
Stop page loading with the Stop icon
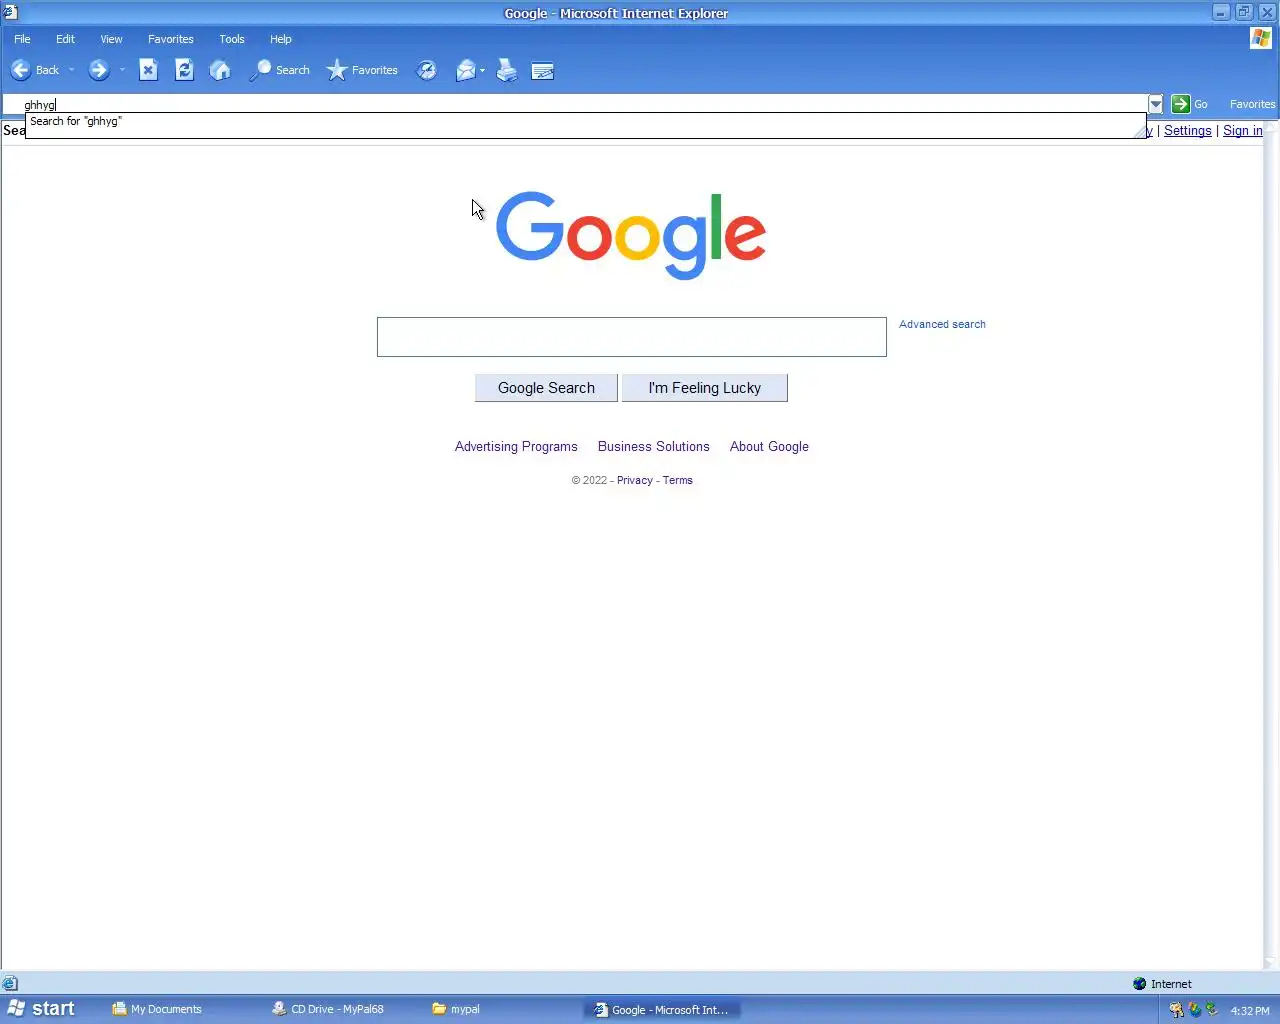148,70
